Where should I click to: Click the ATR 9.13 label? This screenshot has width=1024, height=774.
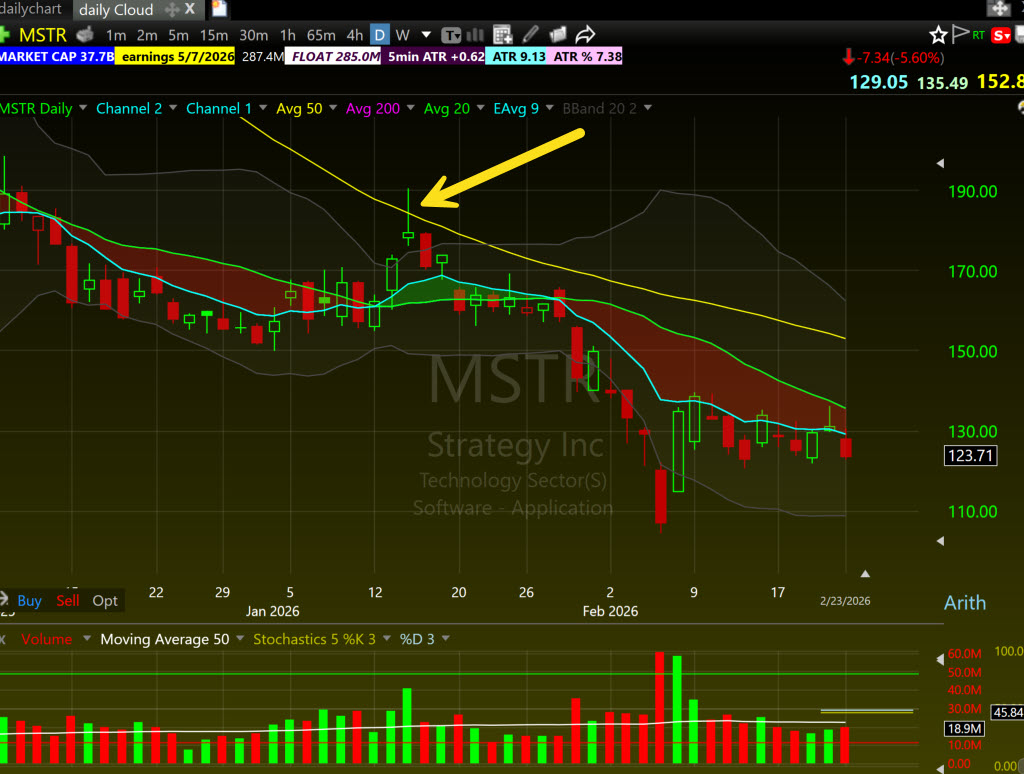[518, 57]
